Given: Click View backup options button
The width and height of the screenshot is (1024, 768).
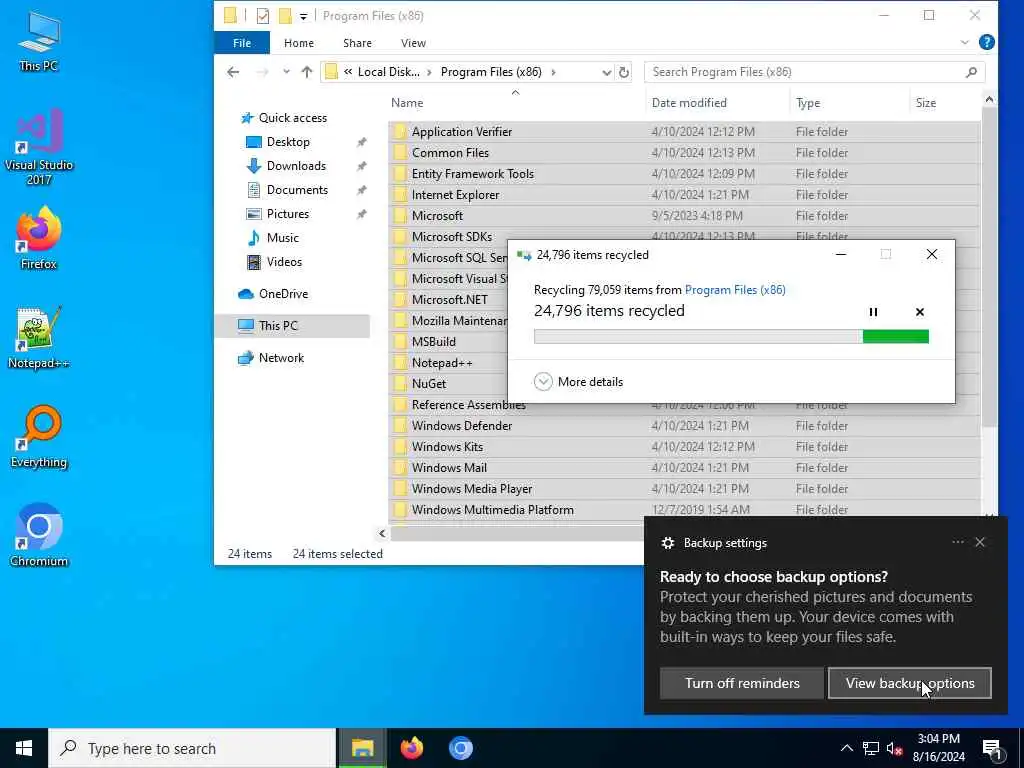Looking at the screenshot, I should 910,683.
